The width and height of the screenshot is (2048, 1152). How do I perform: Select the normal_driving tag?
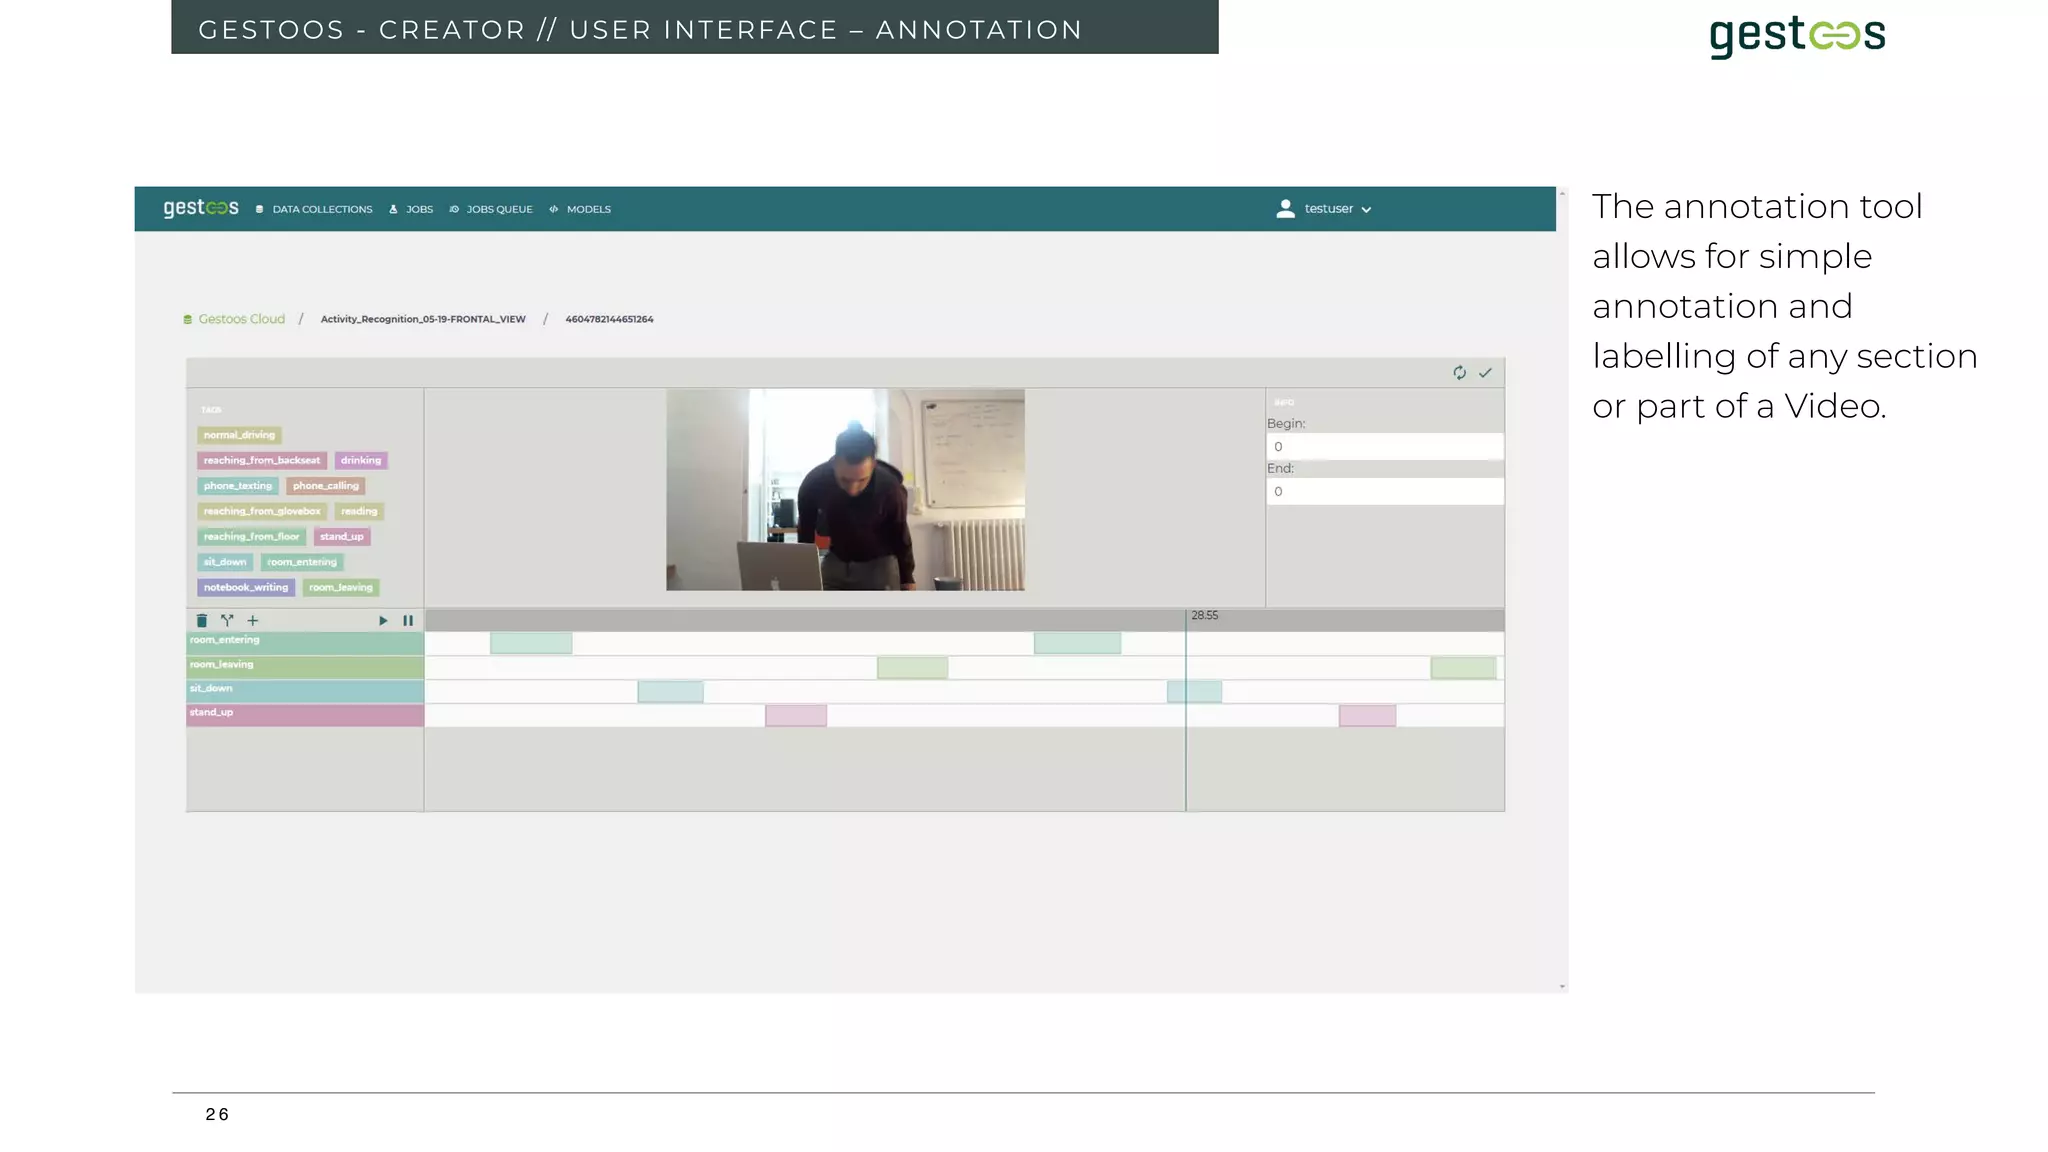239,435
